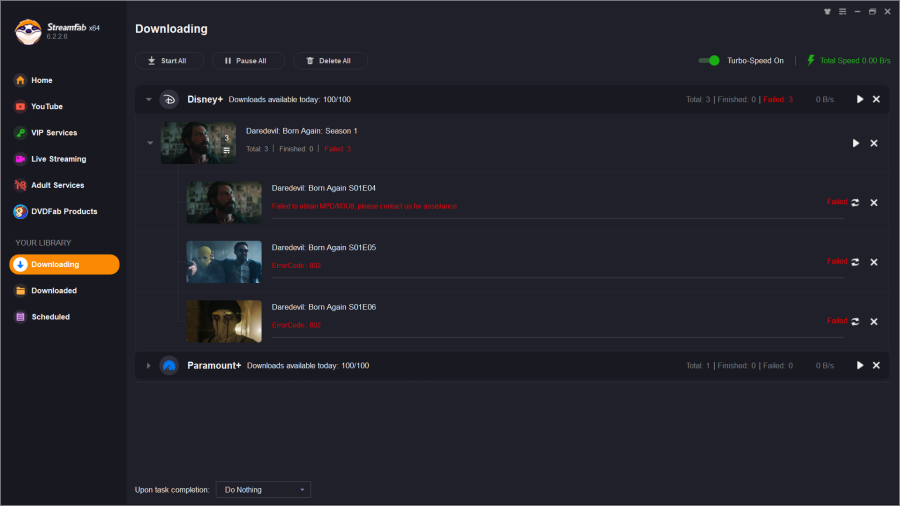Click the Pause All button
This screenshot has height=506, width=900.
tap(247, 61)
